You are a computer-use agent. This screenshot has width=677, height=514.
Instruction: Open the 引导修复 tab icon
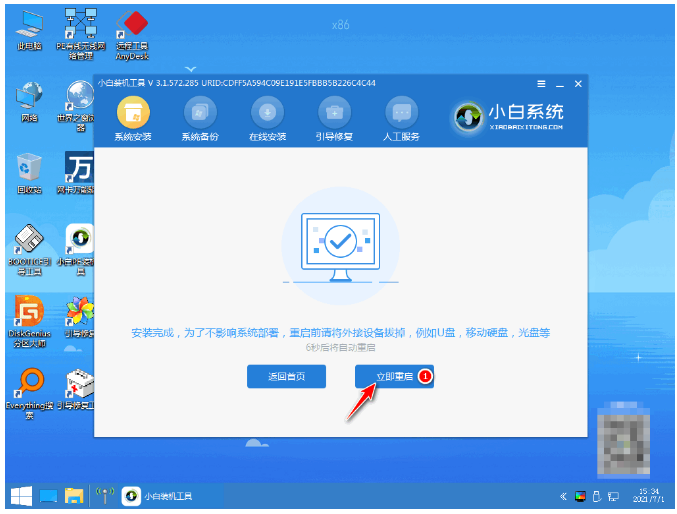(334, 113)
